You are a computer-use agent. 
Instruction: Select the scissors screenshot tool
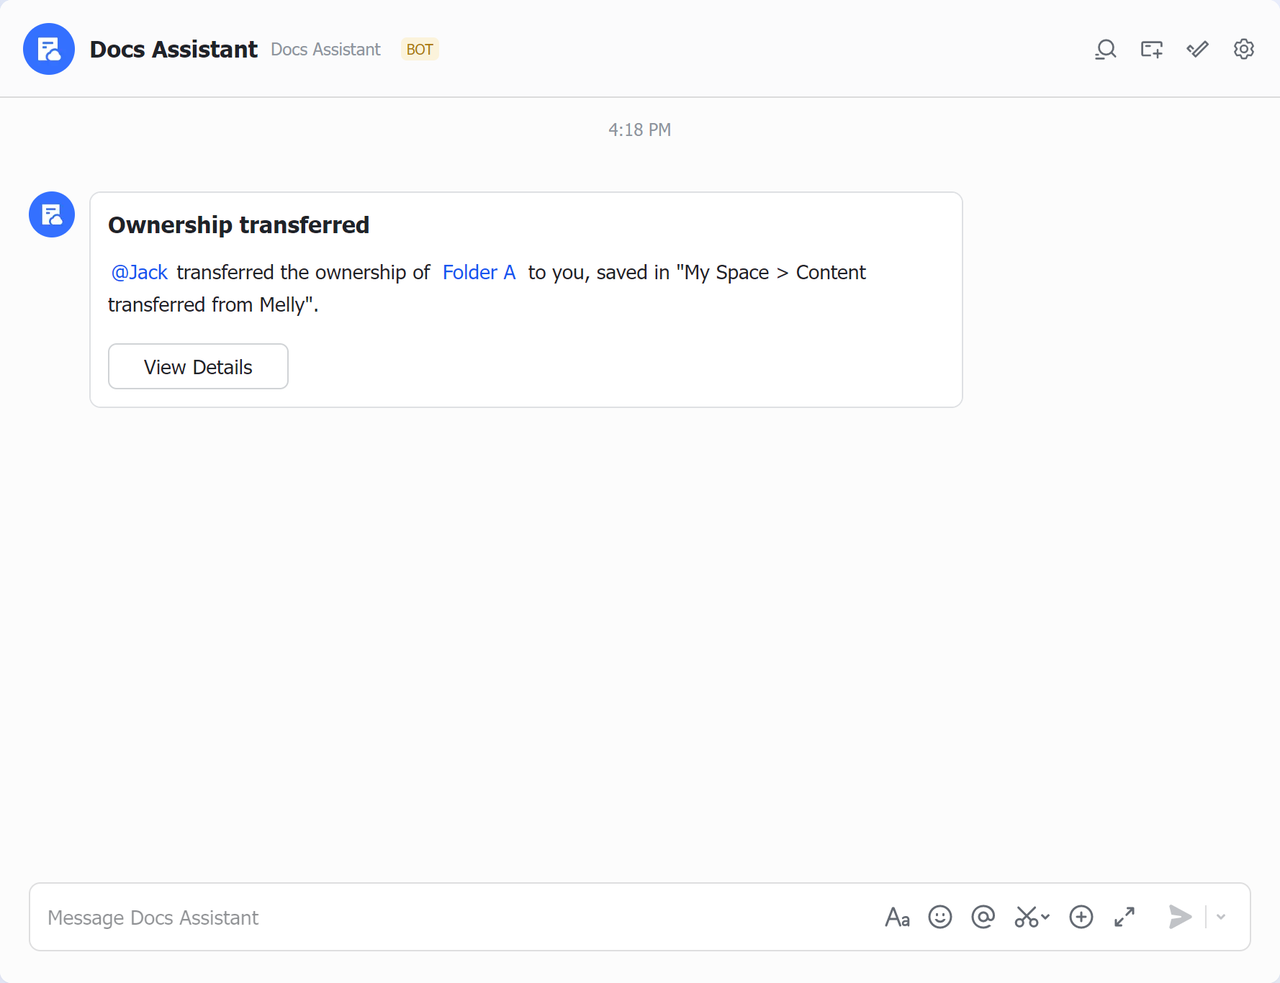click(1026, 917)
